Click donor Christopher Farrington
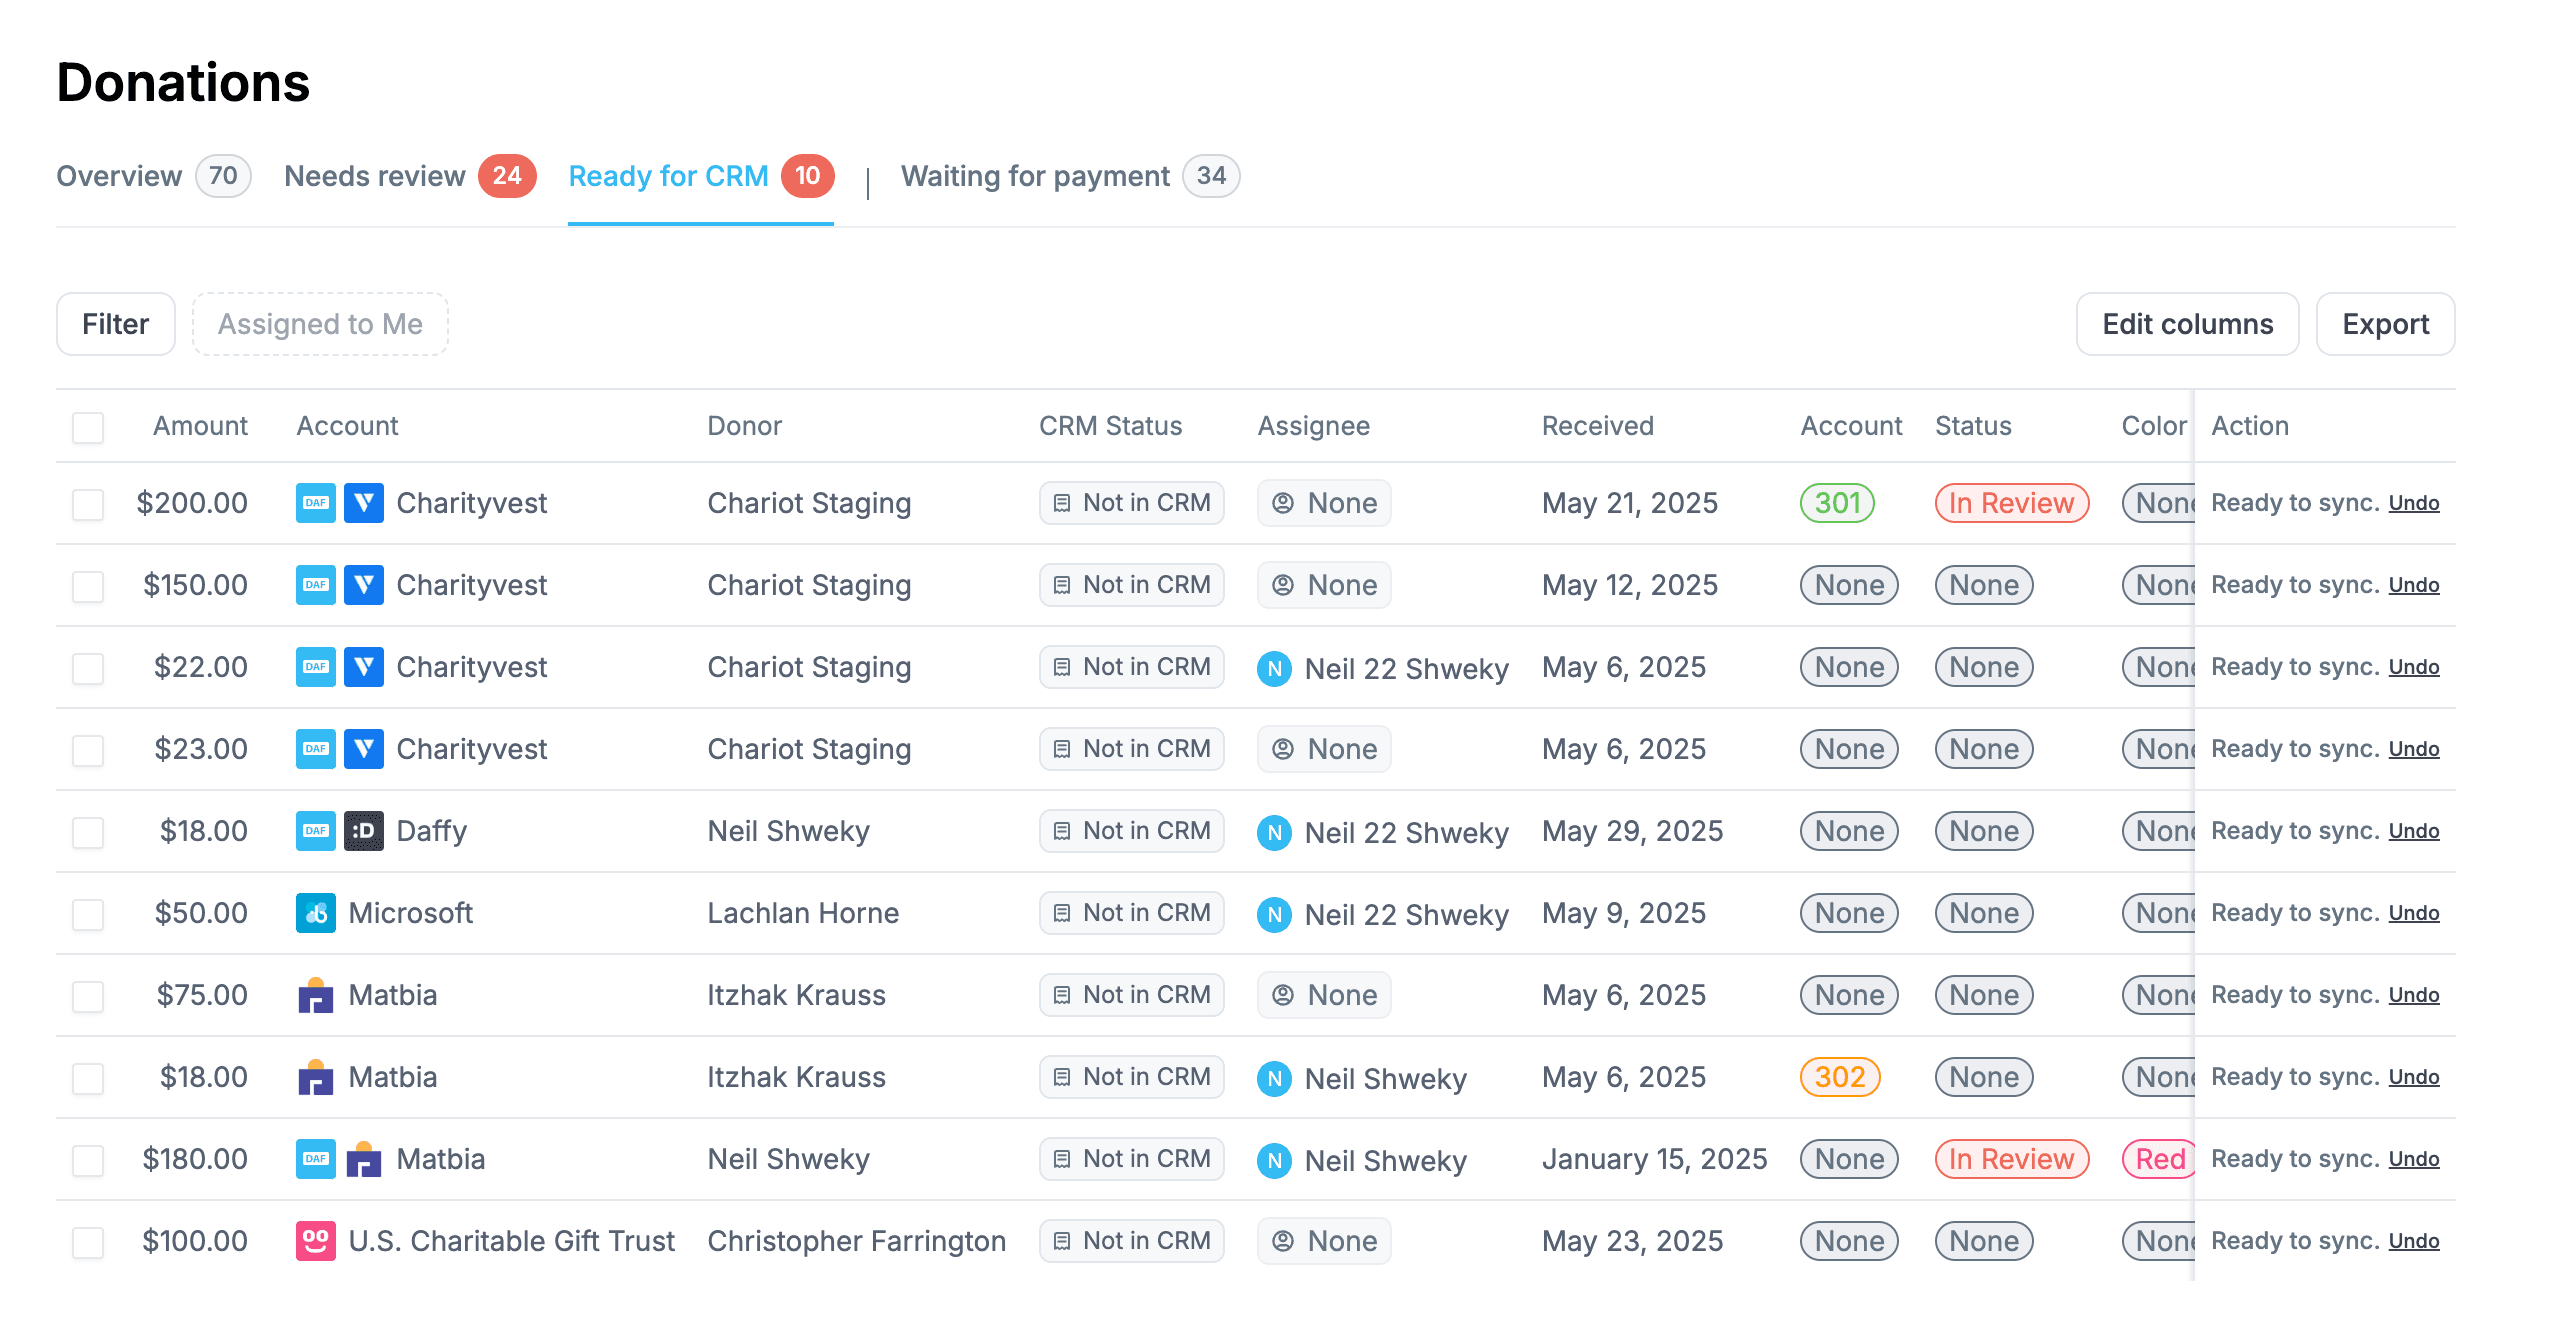The height and width of the screenshot is (1342, 2576). point(856,1241)
